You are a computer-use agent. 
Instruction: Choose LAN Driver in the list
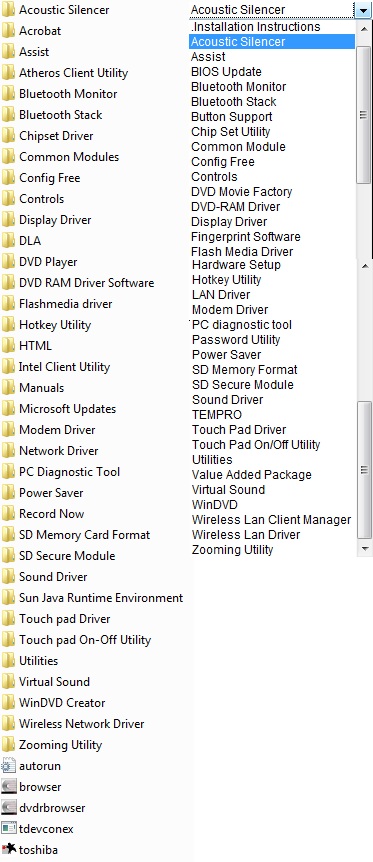coord(221,295)
